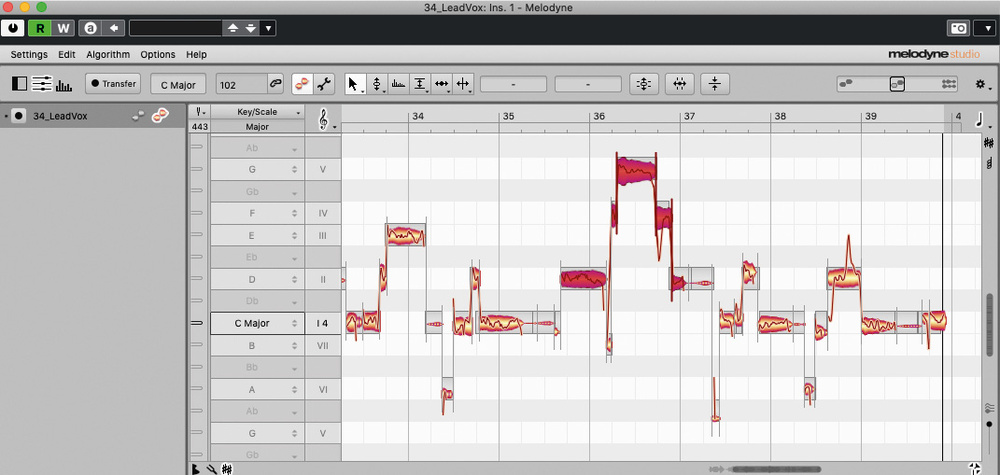The image size is (1000, 475).
Task: Open the Quantize Time macro
Action: pos(679,84)
